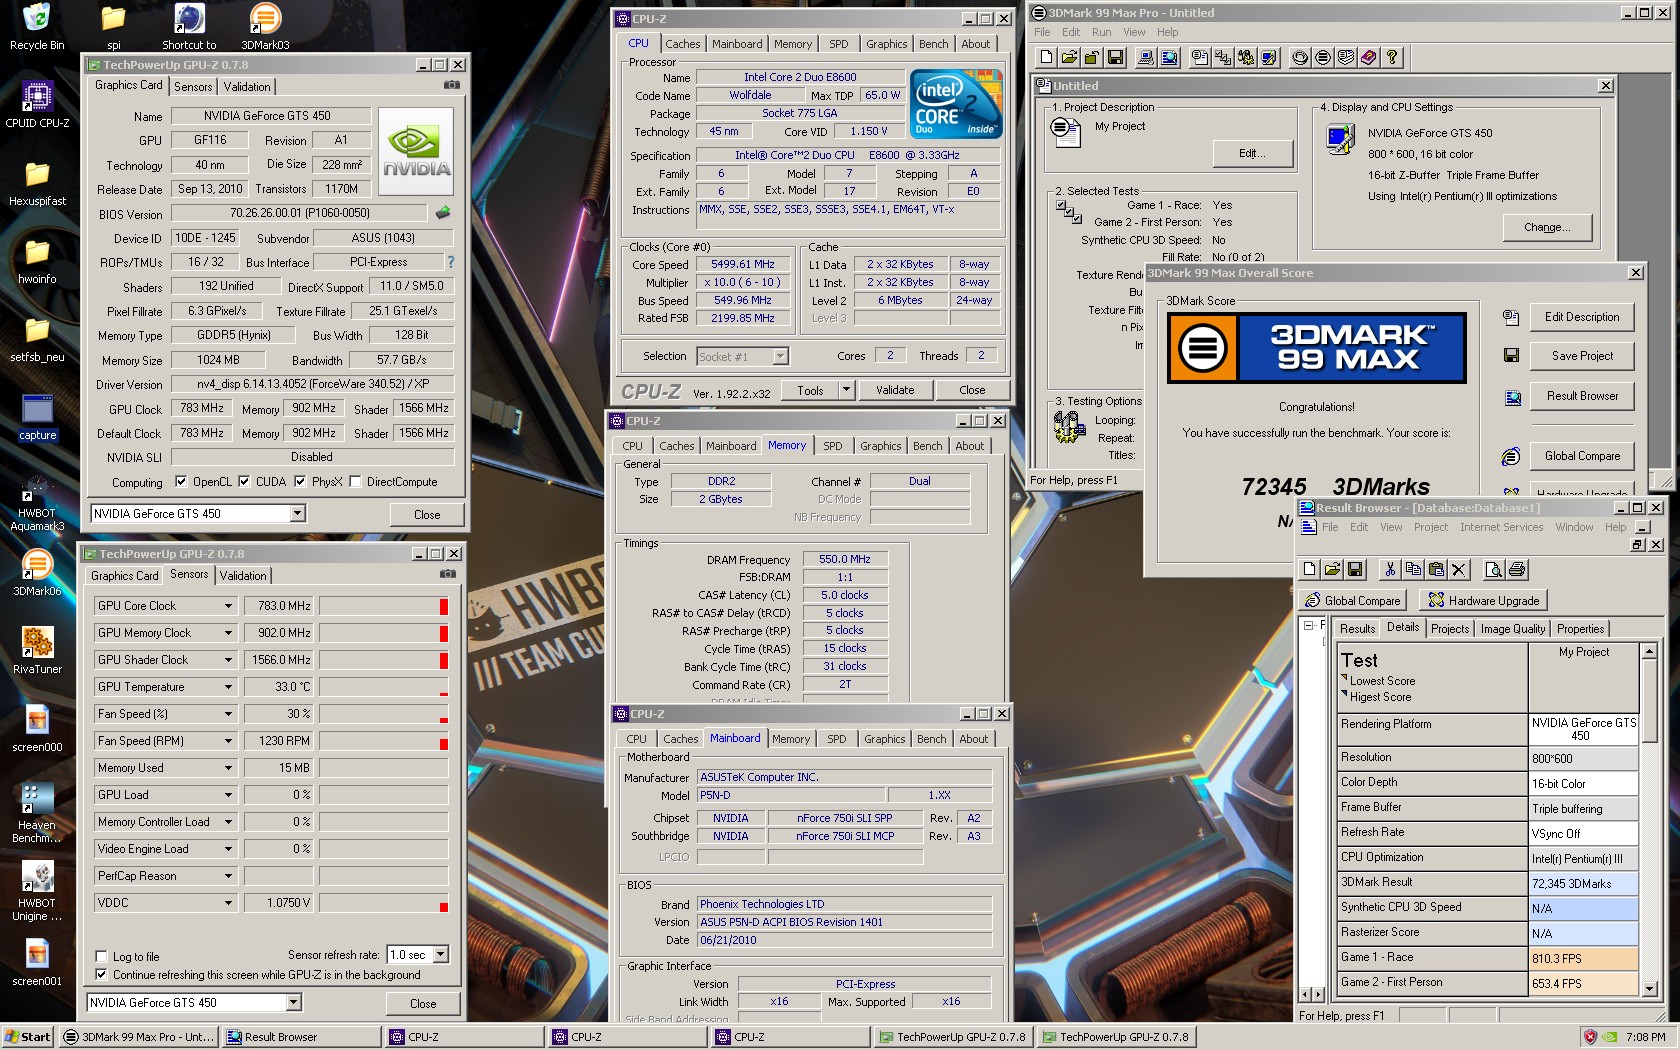Click Paste clipboard icon in Result Browser
Image resolution: width=1680 pixels, height=1050 pixels.
coord(1436,569)
